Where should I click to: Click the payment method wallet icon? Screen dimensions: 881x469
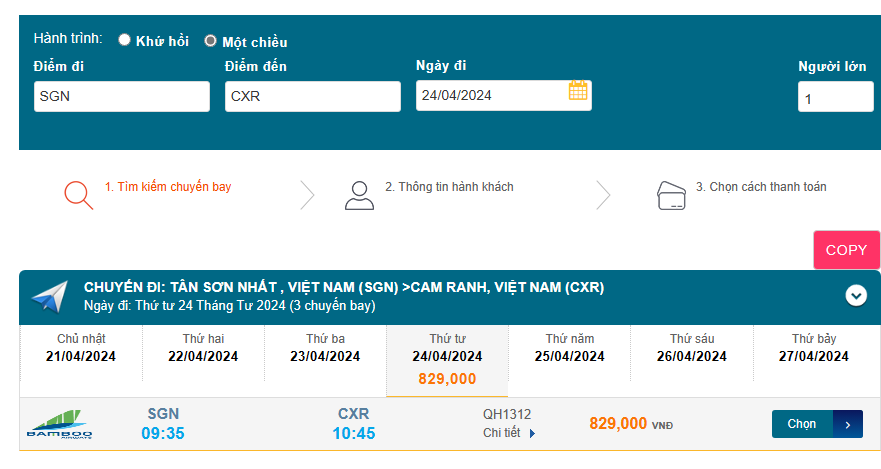point(671,194)
